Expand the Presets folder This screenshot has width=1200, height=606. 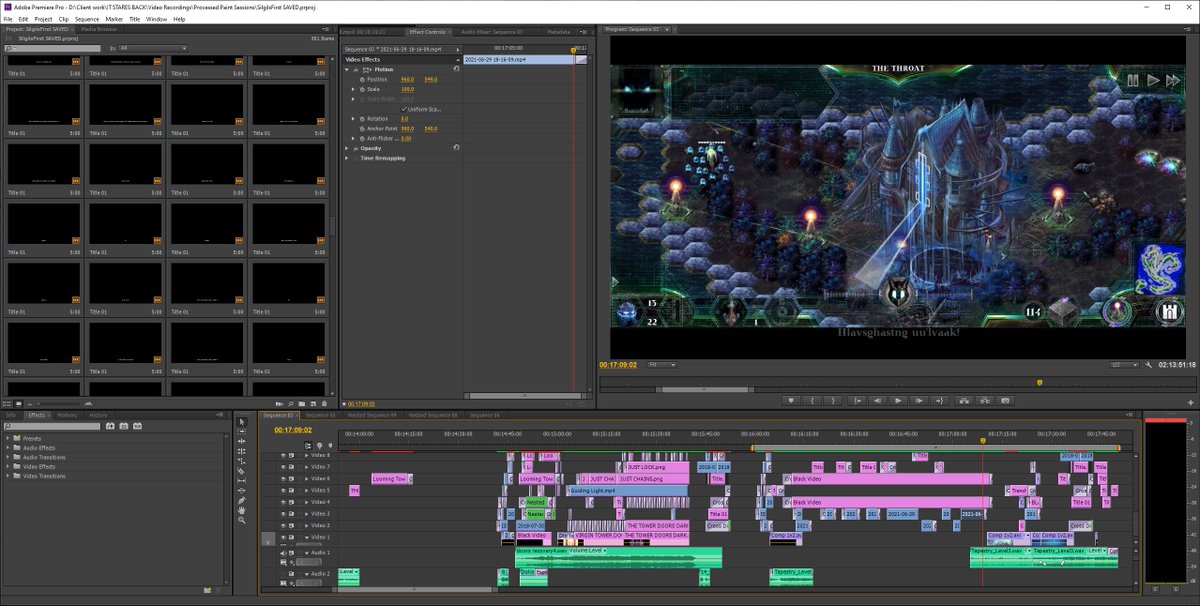[x=7, y=438]
